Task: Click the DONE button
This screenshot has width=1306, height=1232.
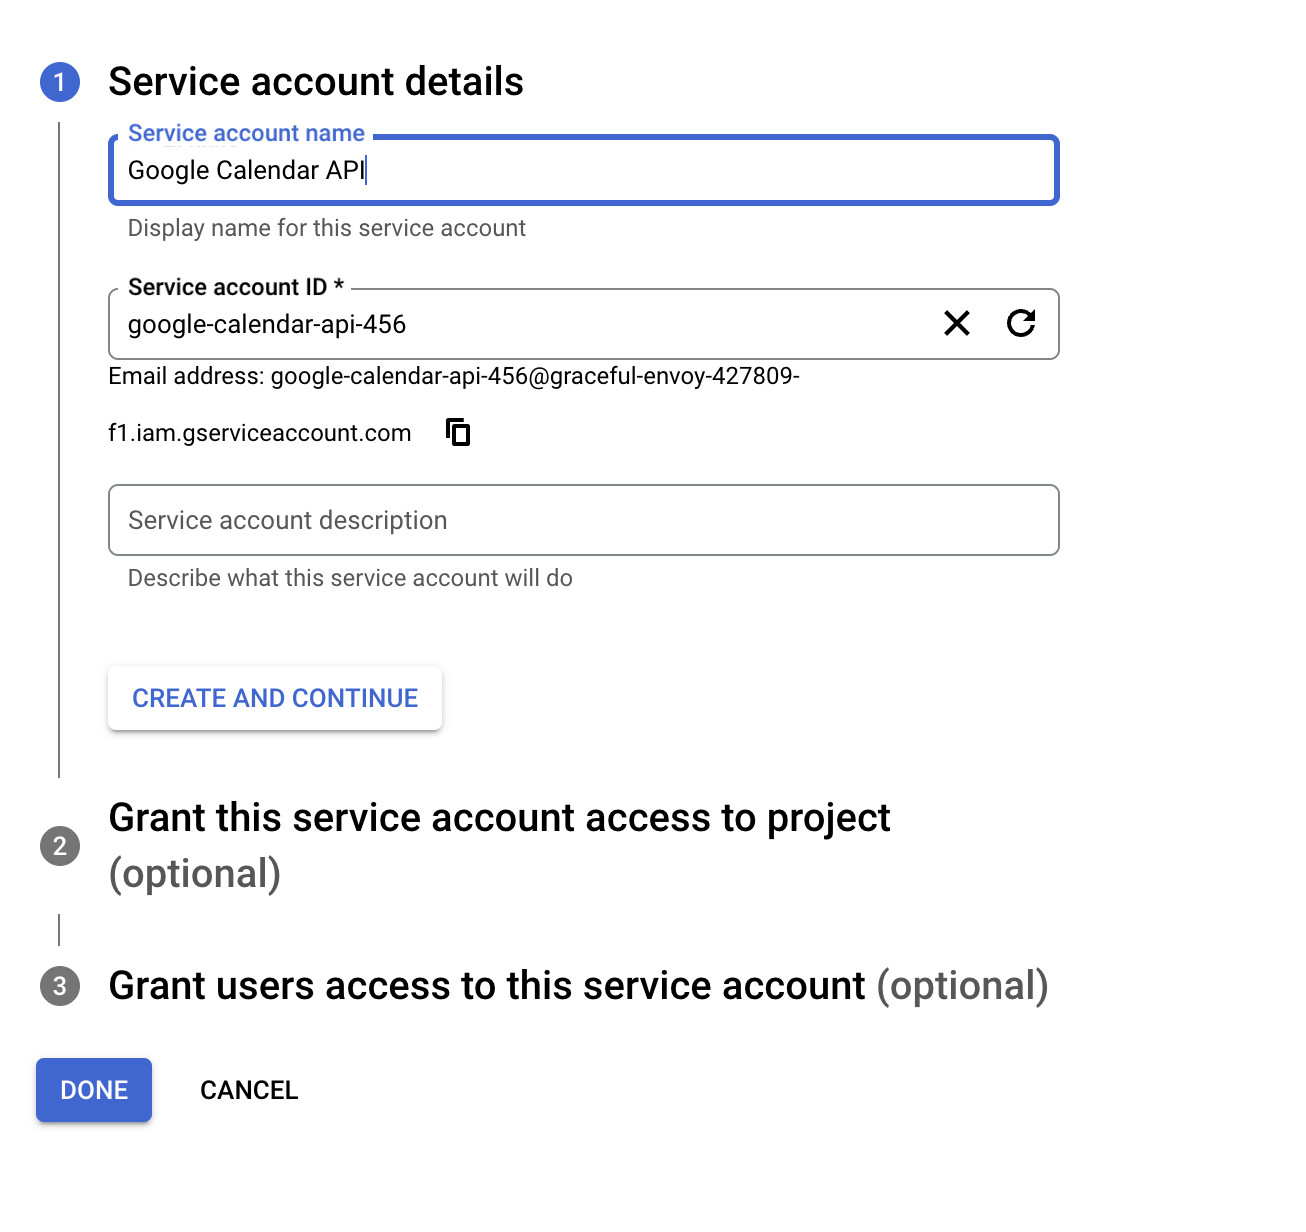Action: coord(94,1090)
